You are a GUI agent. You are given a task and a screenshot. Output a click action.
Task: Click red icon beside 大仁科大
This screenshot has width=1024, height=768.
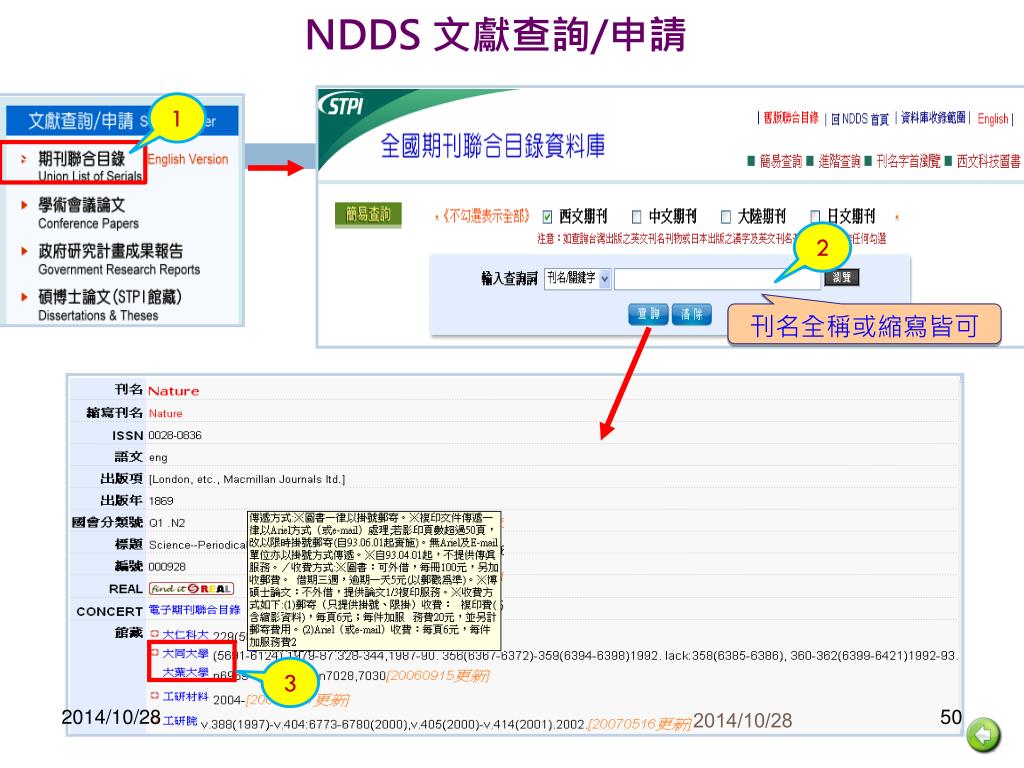[x=155, y=633]
